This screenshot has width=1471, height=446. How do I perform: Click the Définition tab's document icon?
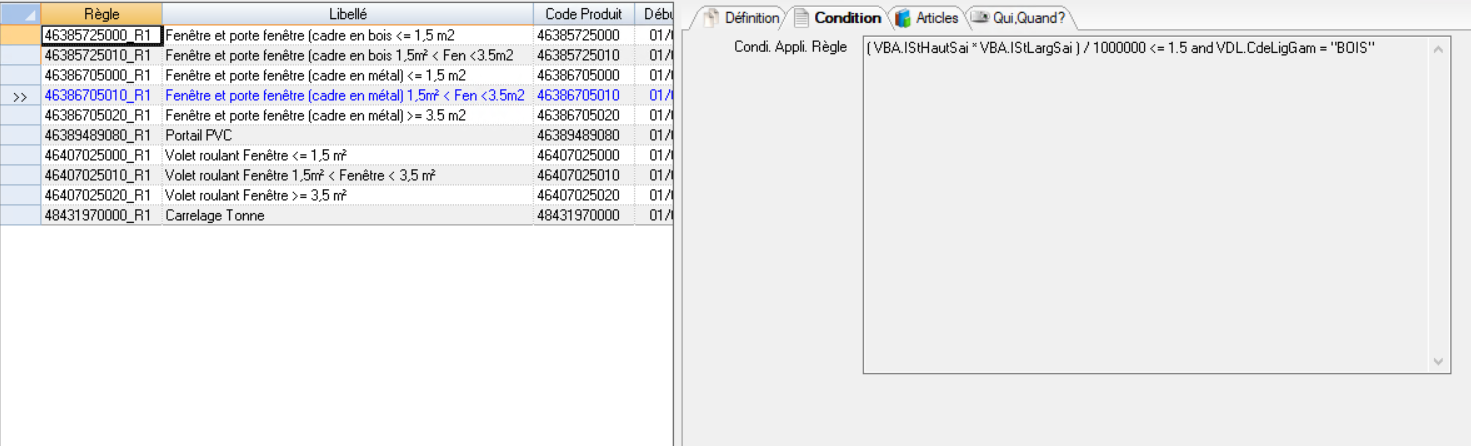[711, 18]
